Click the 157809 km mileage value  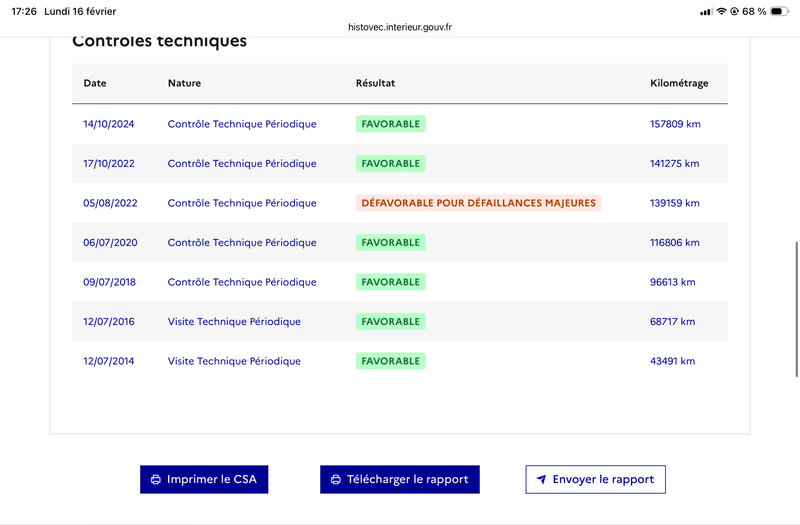pyautogui.click(x=675, y=124)
